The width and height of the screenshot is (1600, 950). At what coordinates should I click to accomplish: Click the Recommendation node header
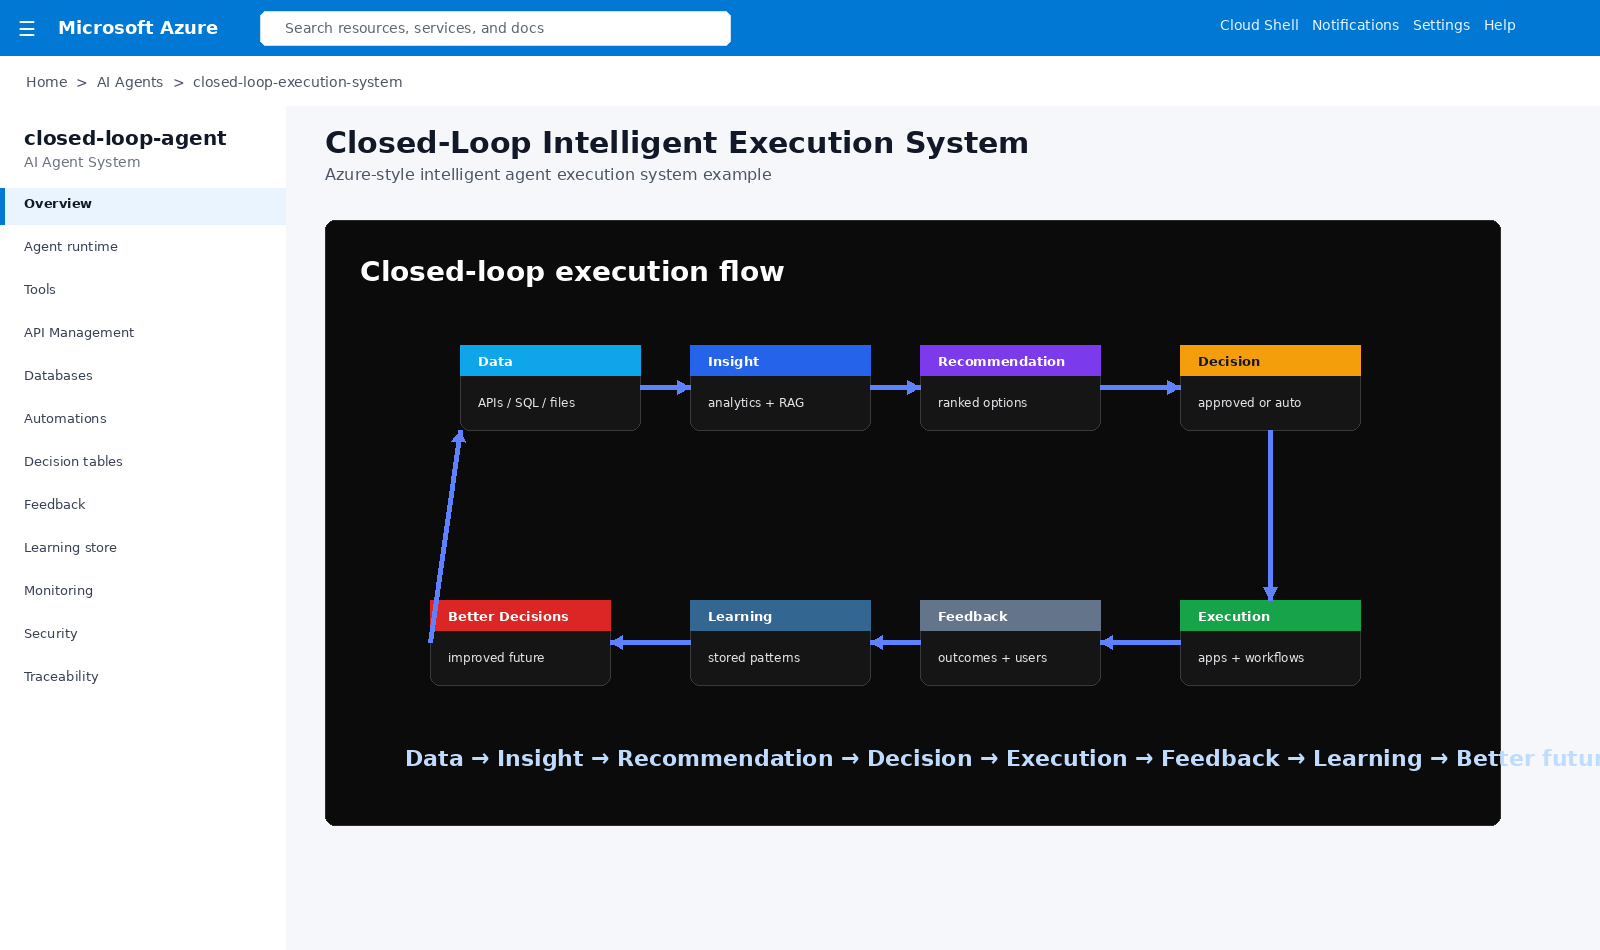(x=1010, y=361)
